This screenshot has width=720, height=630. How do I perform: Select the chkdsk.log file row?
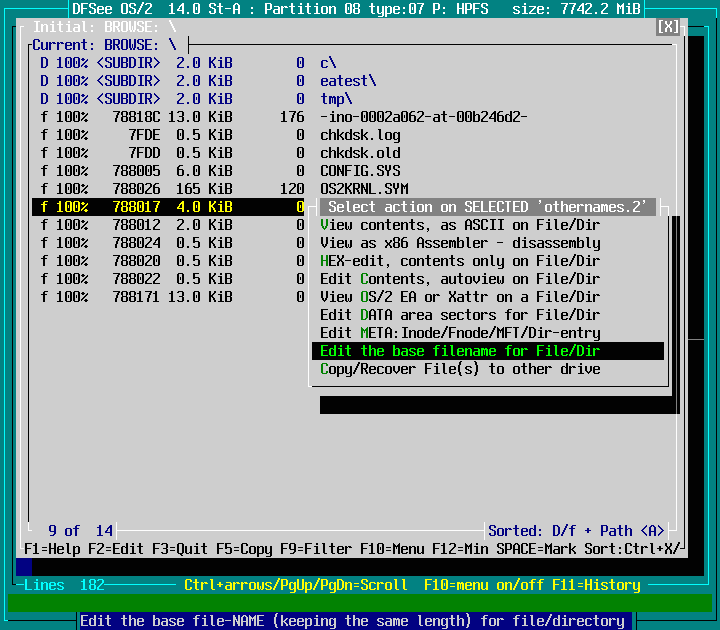tap(360, 135)
